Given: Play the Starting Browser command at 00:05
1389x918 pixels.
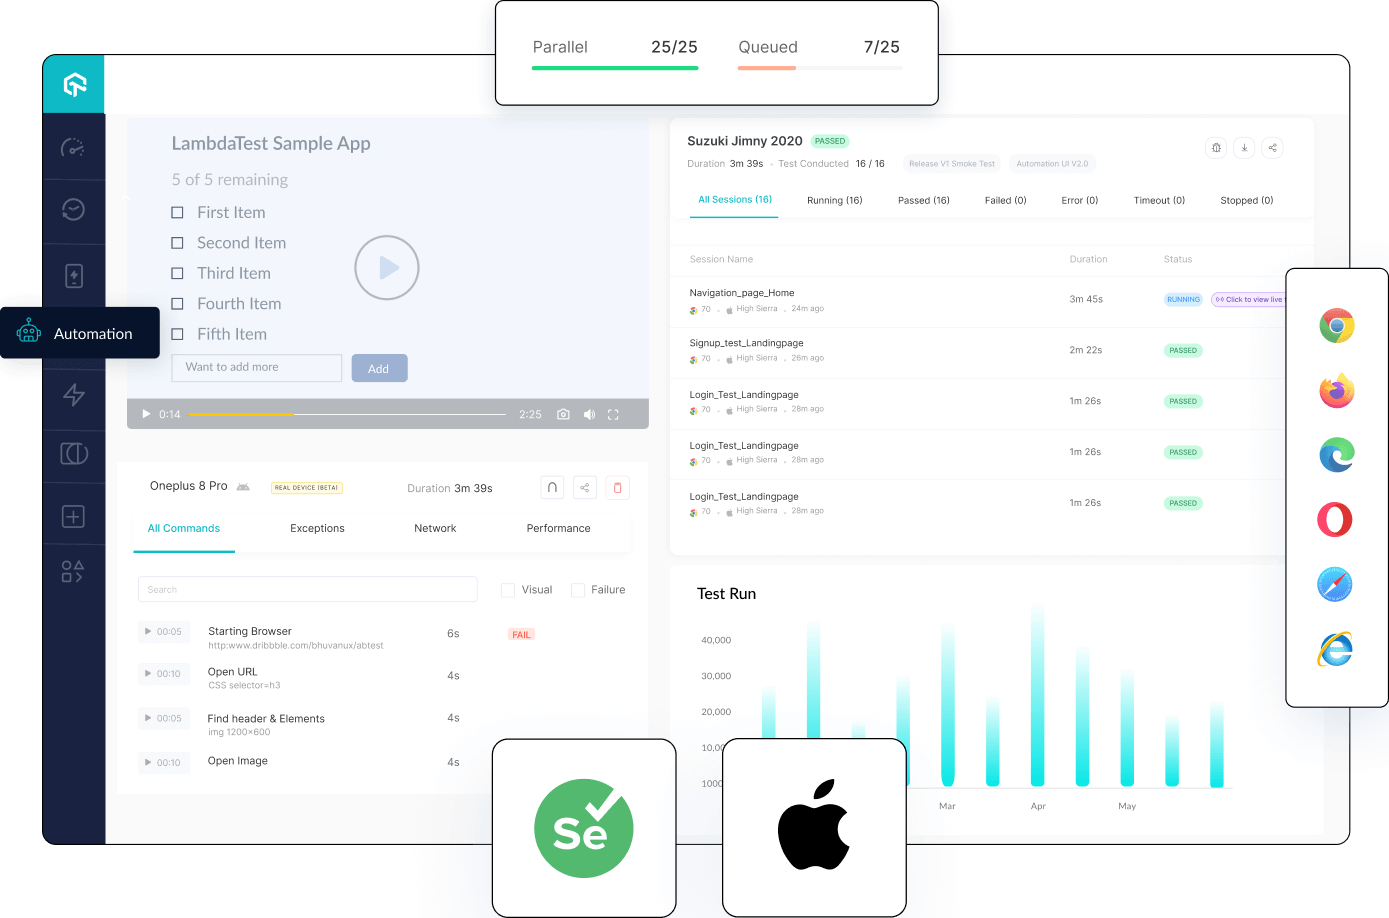Looking at the screenshot, I should (x=165, y=632).
